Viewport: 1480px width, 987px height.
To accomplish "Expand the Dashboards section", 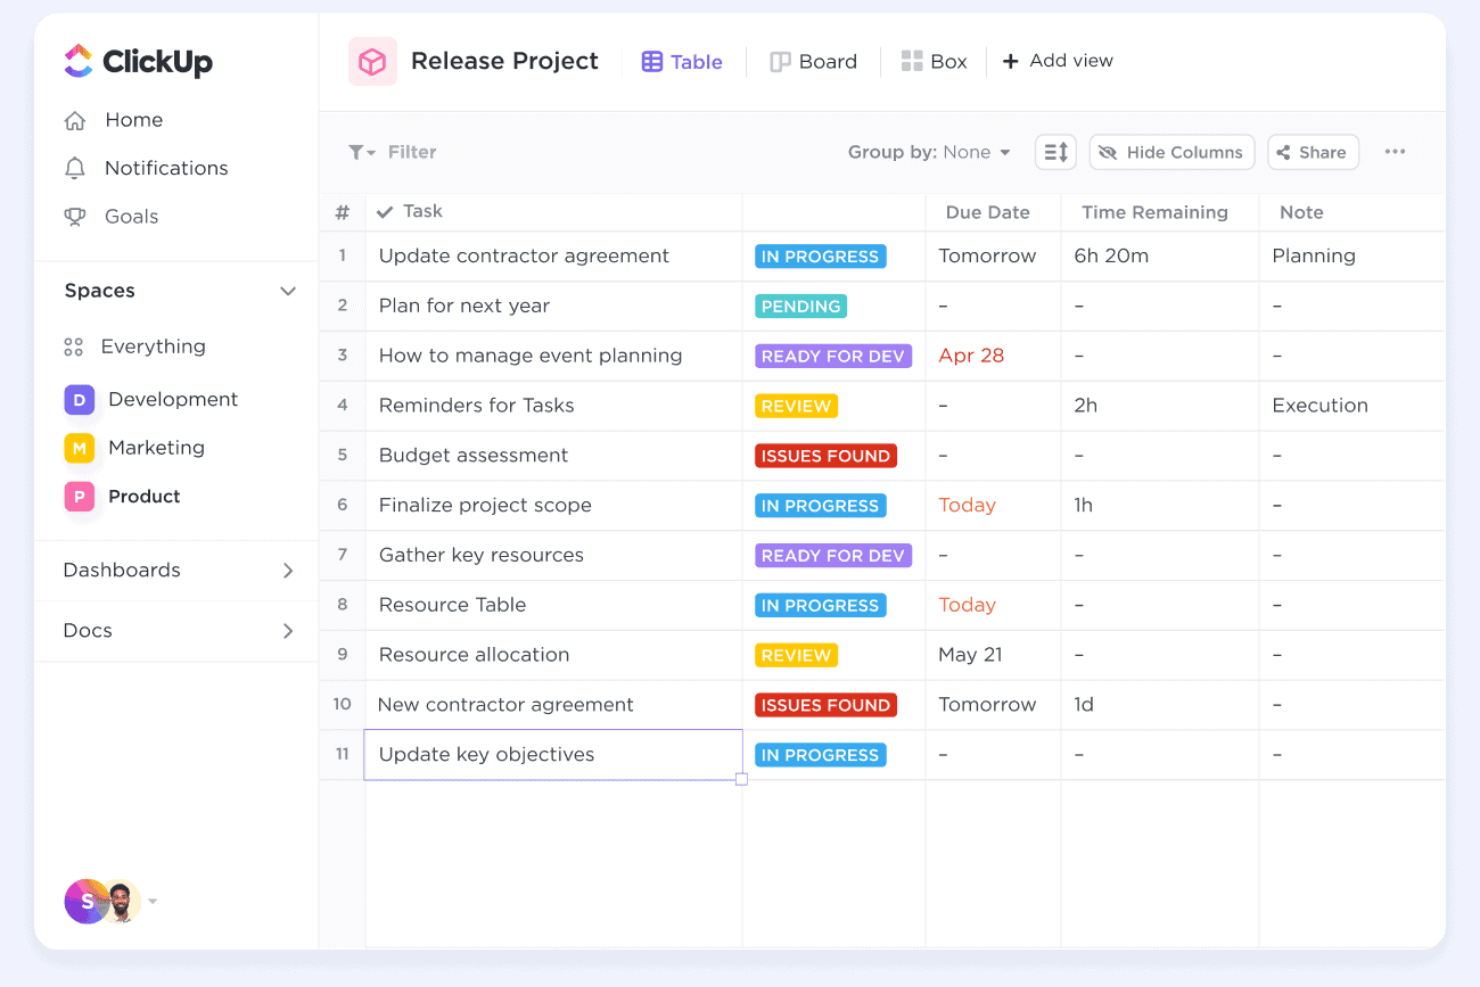I will (x=289, y=570).
